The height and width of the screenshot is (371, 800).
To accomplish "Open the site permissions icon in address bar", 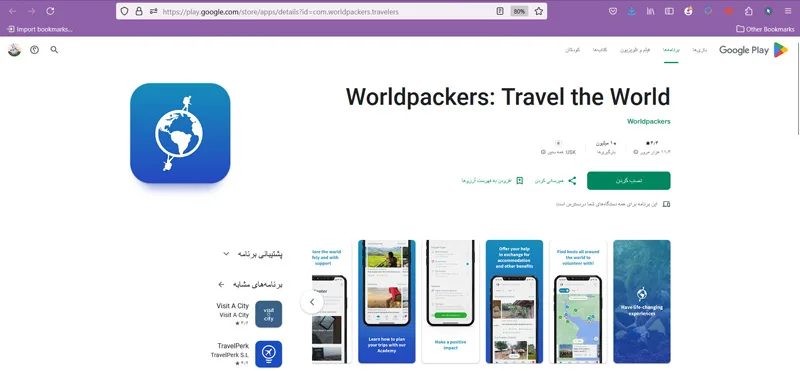I will [153, 11].
